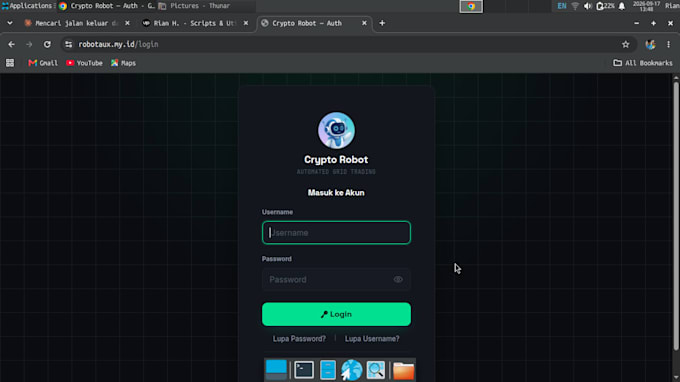This screenshot has width=680, height=382.
Task: Open the battery 22% indicator
Action: click(x=605, y=6)
